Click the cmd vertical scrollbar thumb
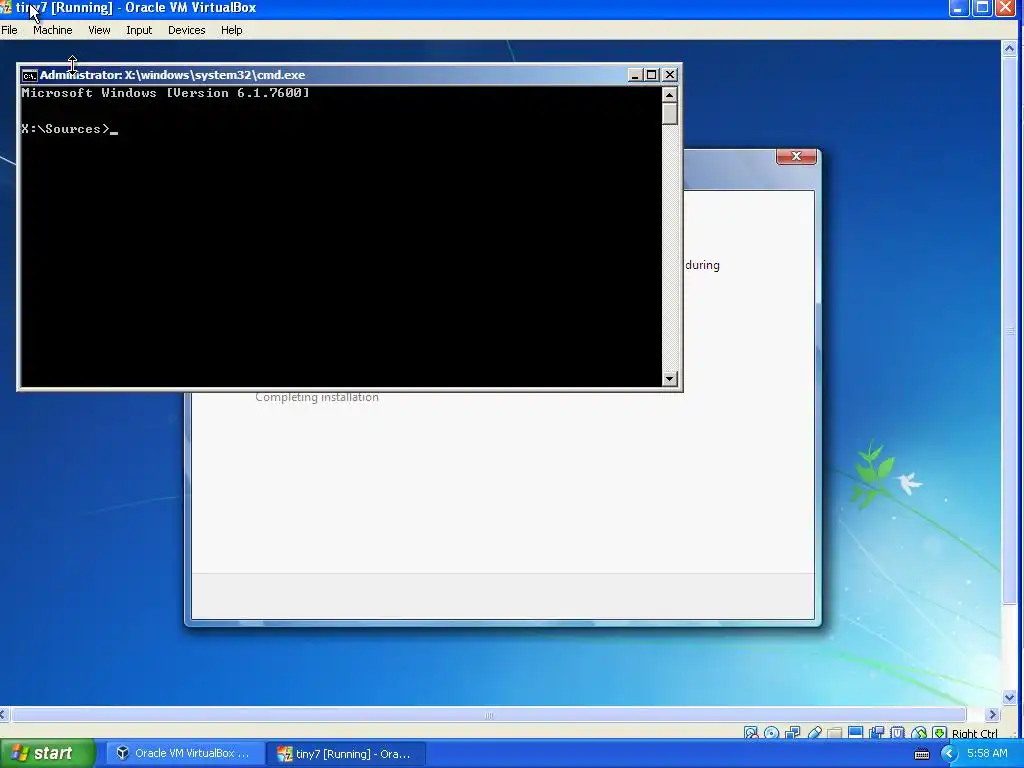This screenshot has width=1024, height=768. [x=669, y=113]
